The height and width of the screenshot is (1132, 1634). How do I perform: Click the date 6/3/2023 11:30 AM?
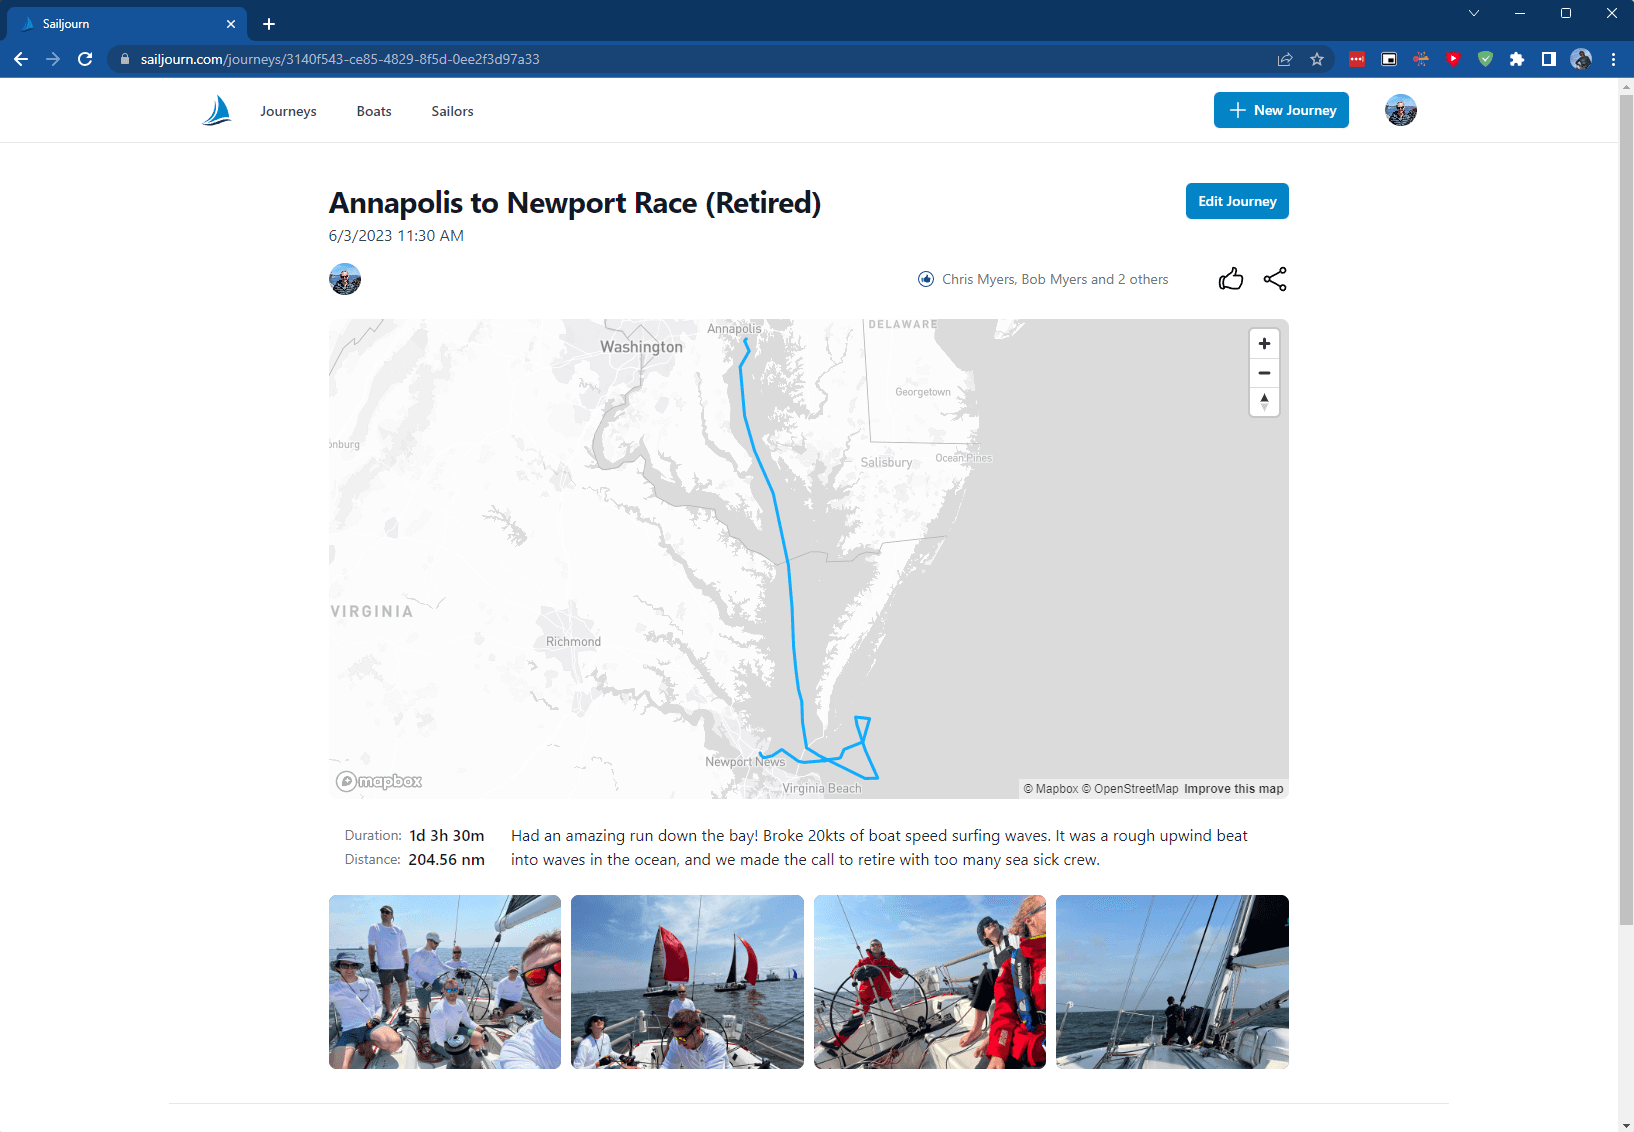(x=396, y=236)
